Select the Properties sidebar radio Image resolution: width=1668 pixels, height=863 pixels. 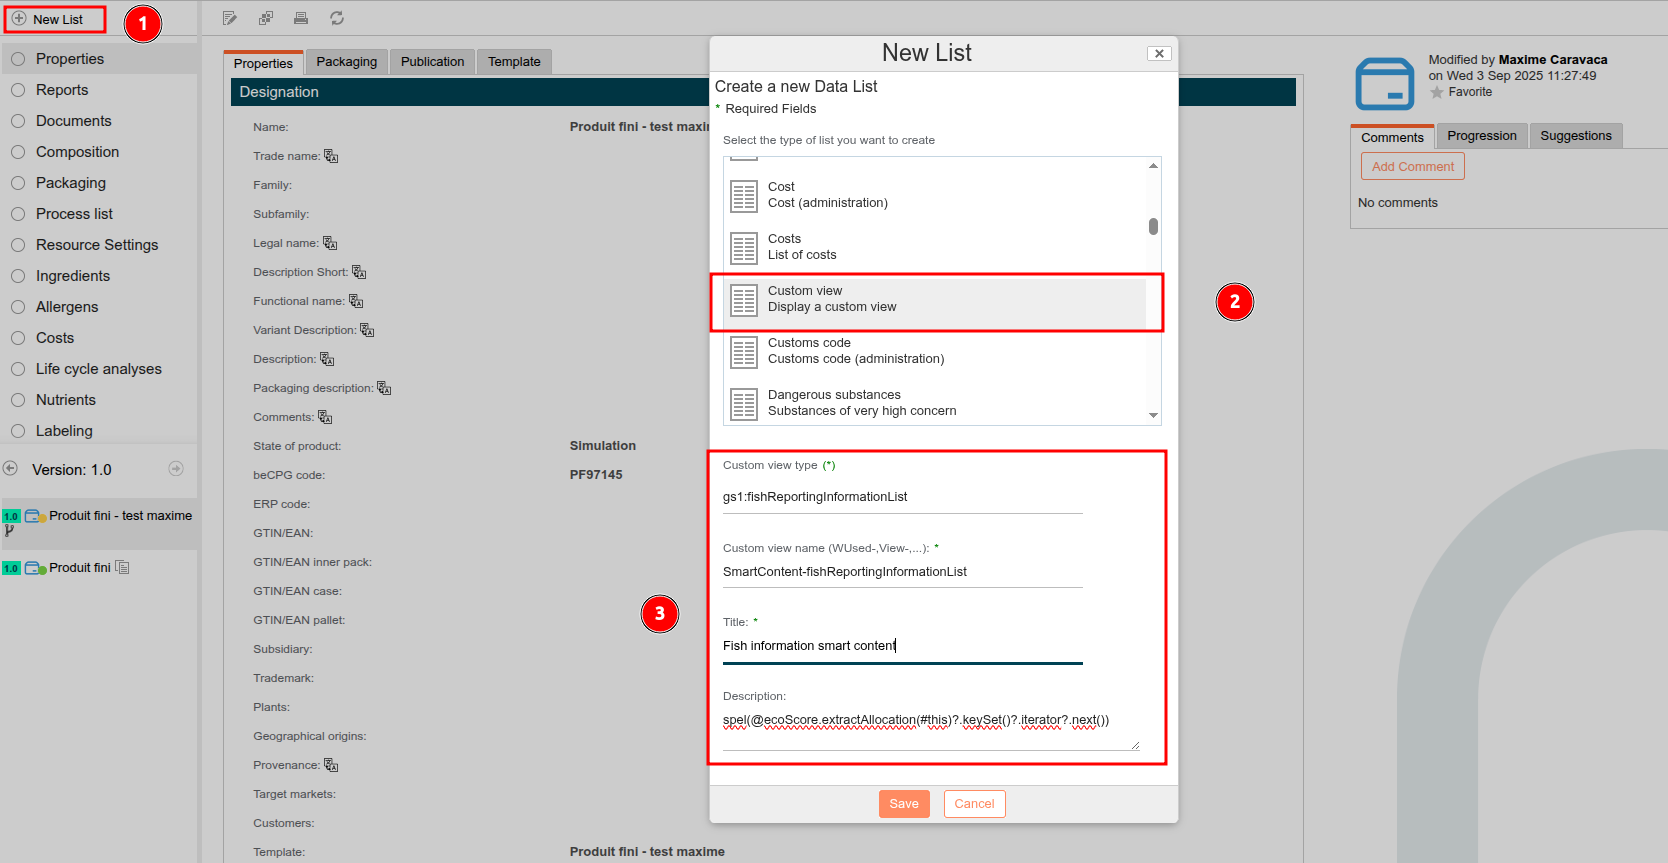pyautogui.click(x=18, y=59)
